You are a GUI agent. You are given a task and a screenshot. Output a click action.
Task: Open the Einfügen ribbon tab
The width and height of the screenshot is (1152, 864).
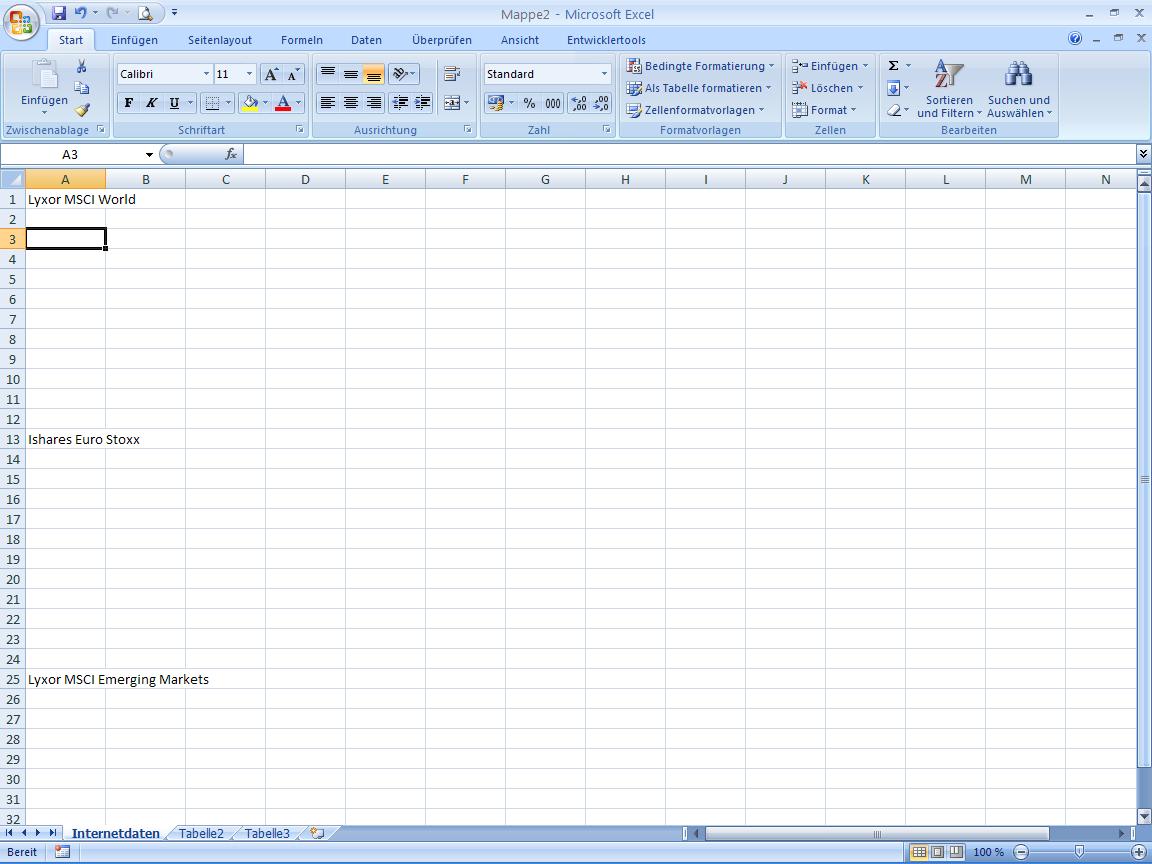click(x=134, y=40)
